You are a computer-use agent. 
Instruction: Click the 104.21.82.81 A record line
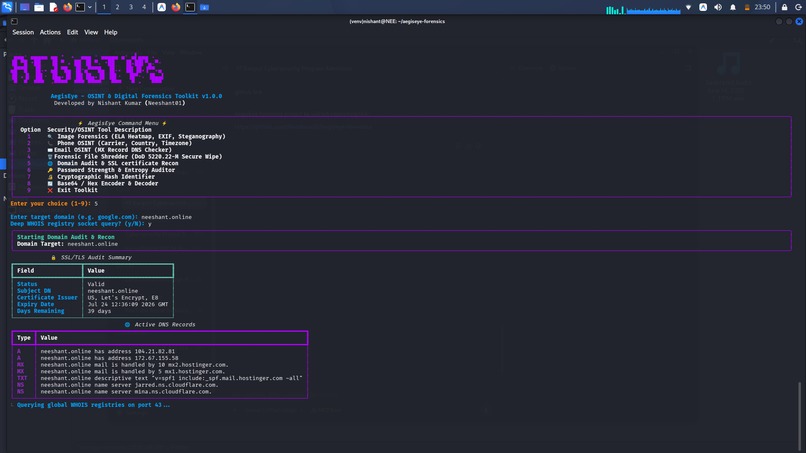[107, 351]
